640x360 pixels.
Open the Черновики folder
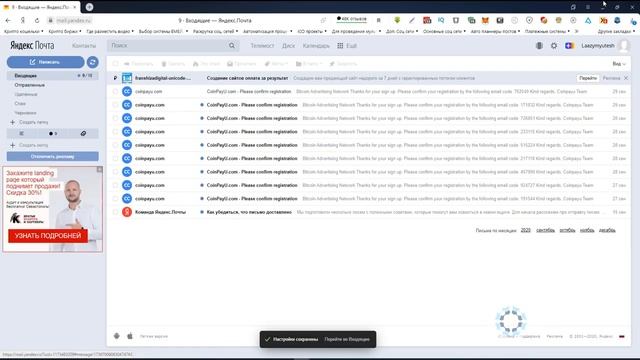click(x=25, y=113)
